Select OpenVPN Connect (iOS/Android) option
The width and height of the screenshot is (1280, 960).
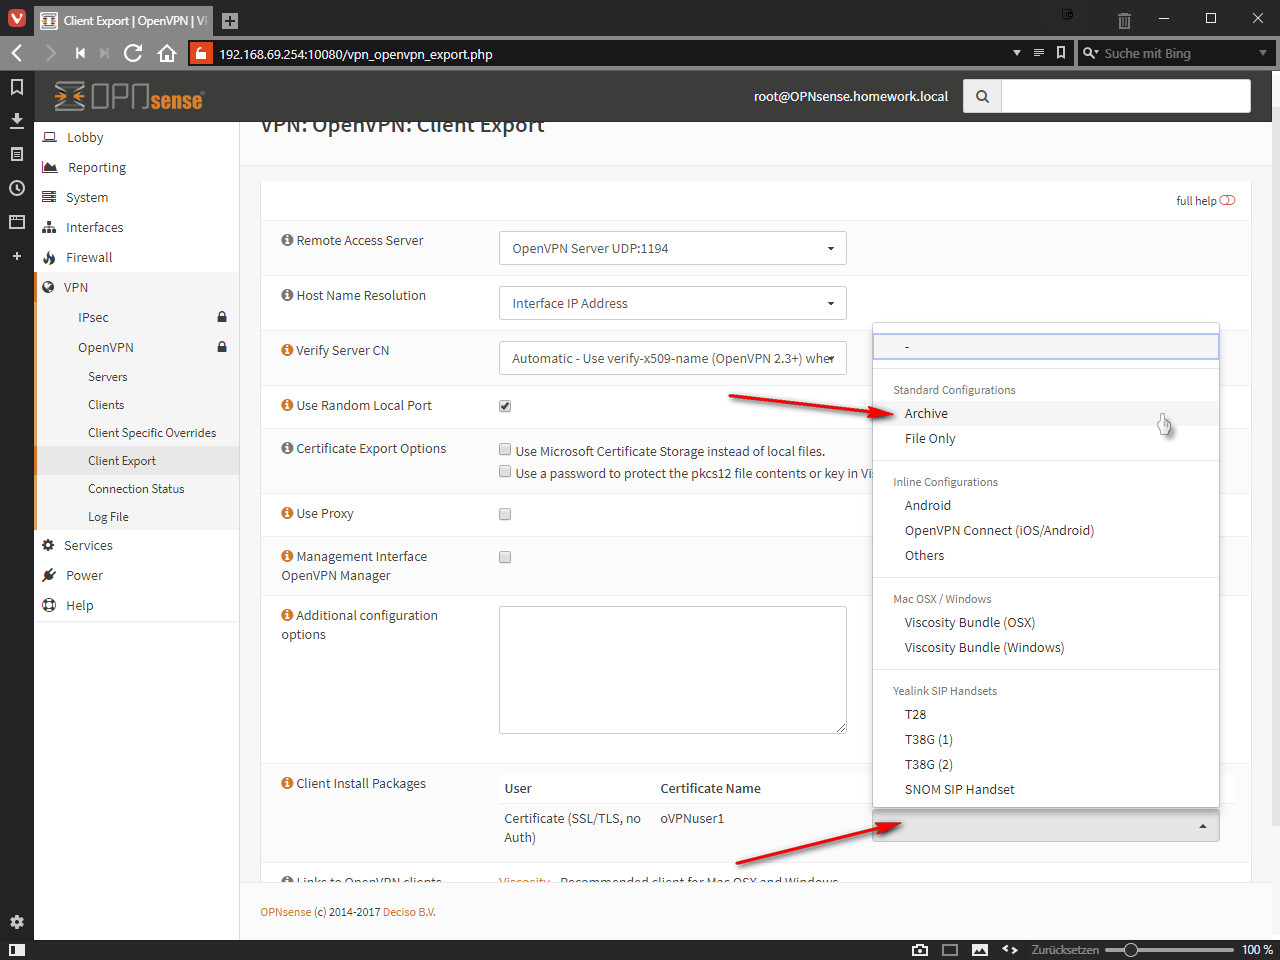[1046, 530]
